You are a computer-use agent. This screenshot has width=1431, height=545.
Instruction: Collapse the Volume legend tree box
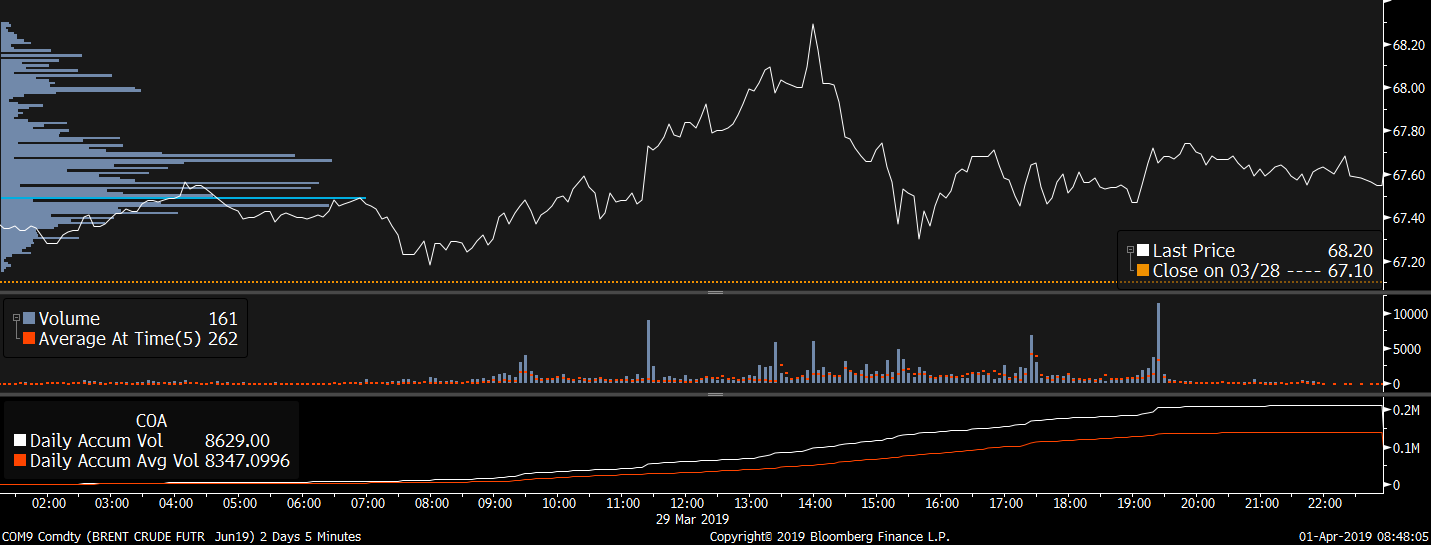[x=16, y=318]
